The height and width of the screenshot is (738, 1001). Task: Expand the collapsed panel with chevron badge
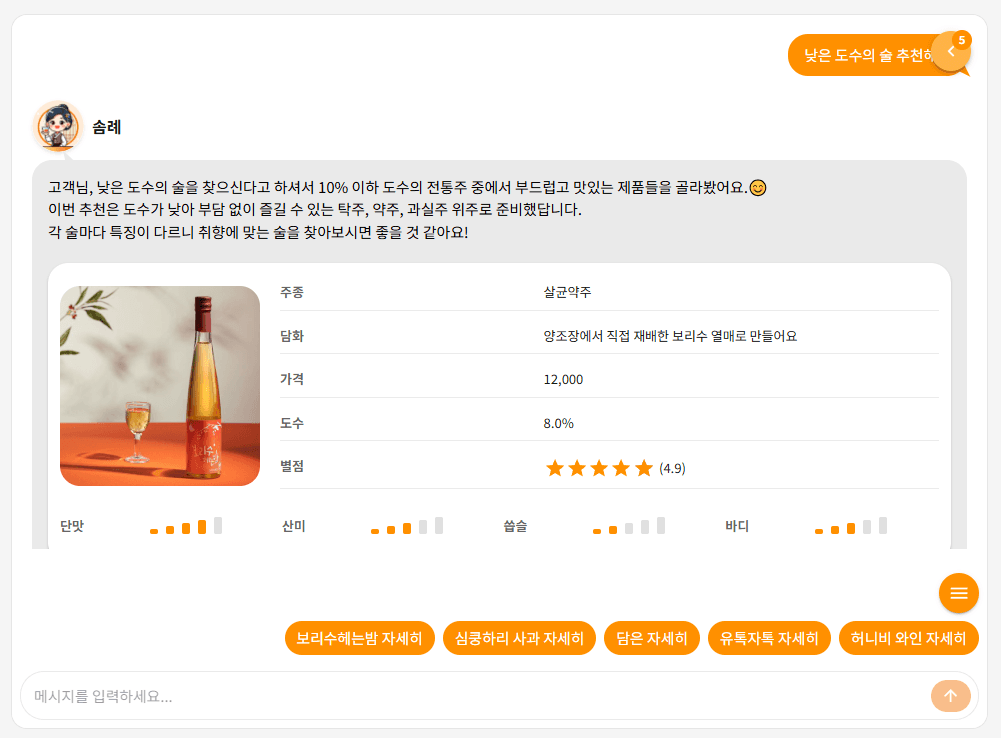[950, 52]
